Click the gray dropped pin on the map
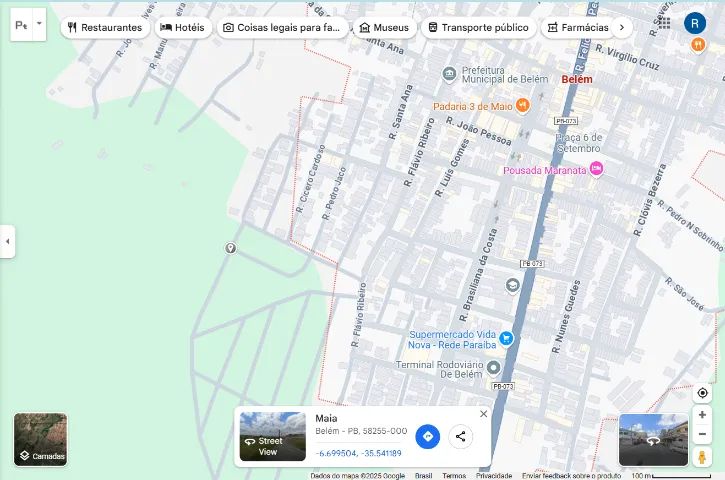Screen dimensions: 725x480 tap(231, 248)
